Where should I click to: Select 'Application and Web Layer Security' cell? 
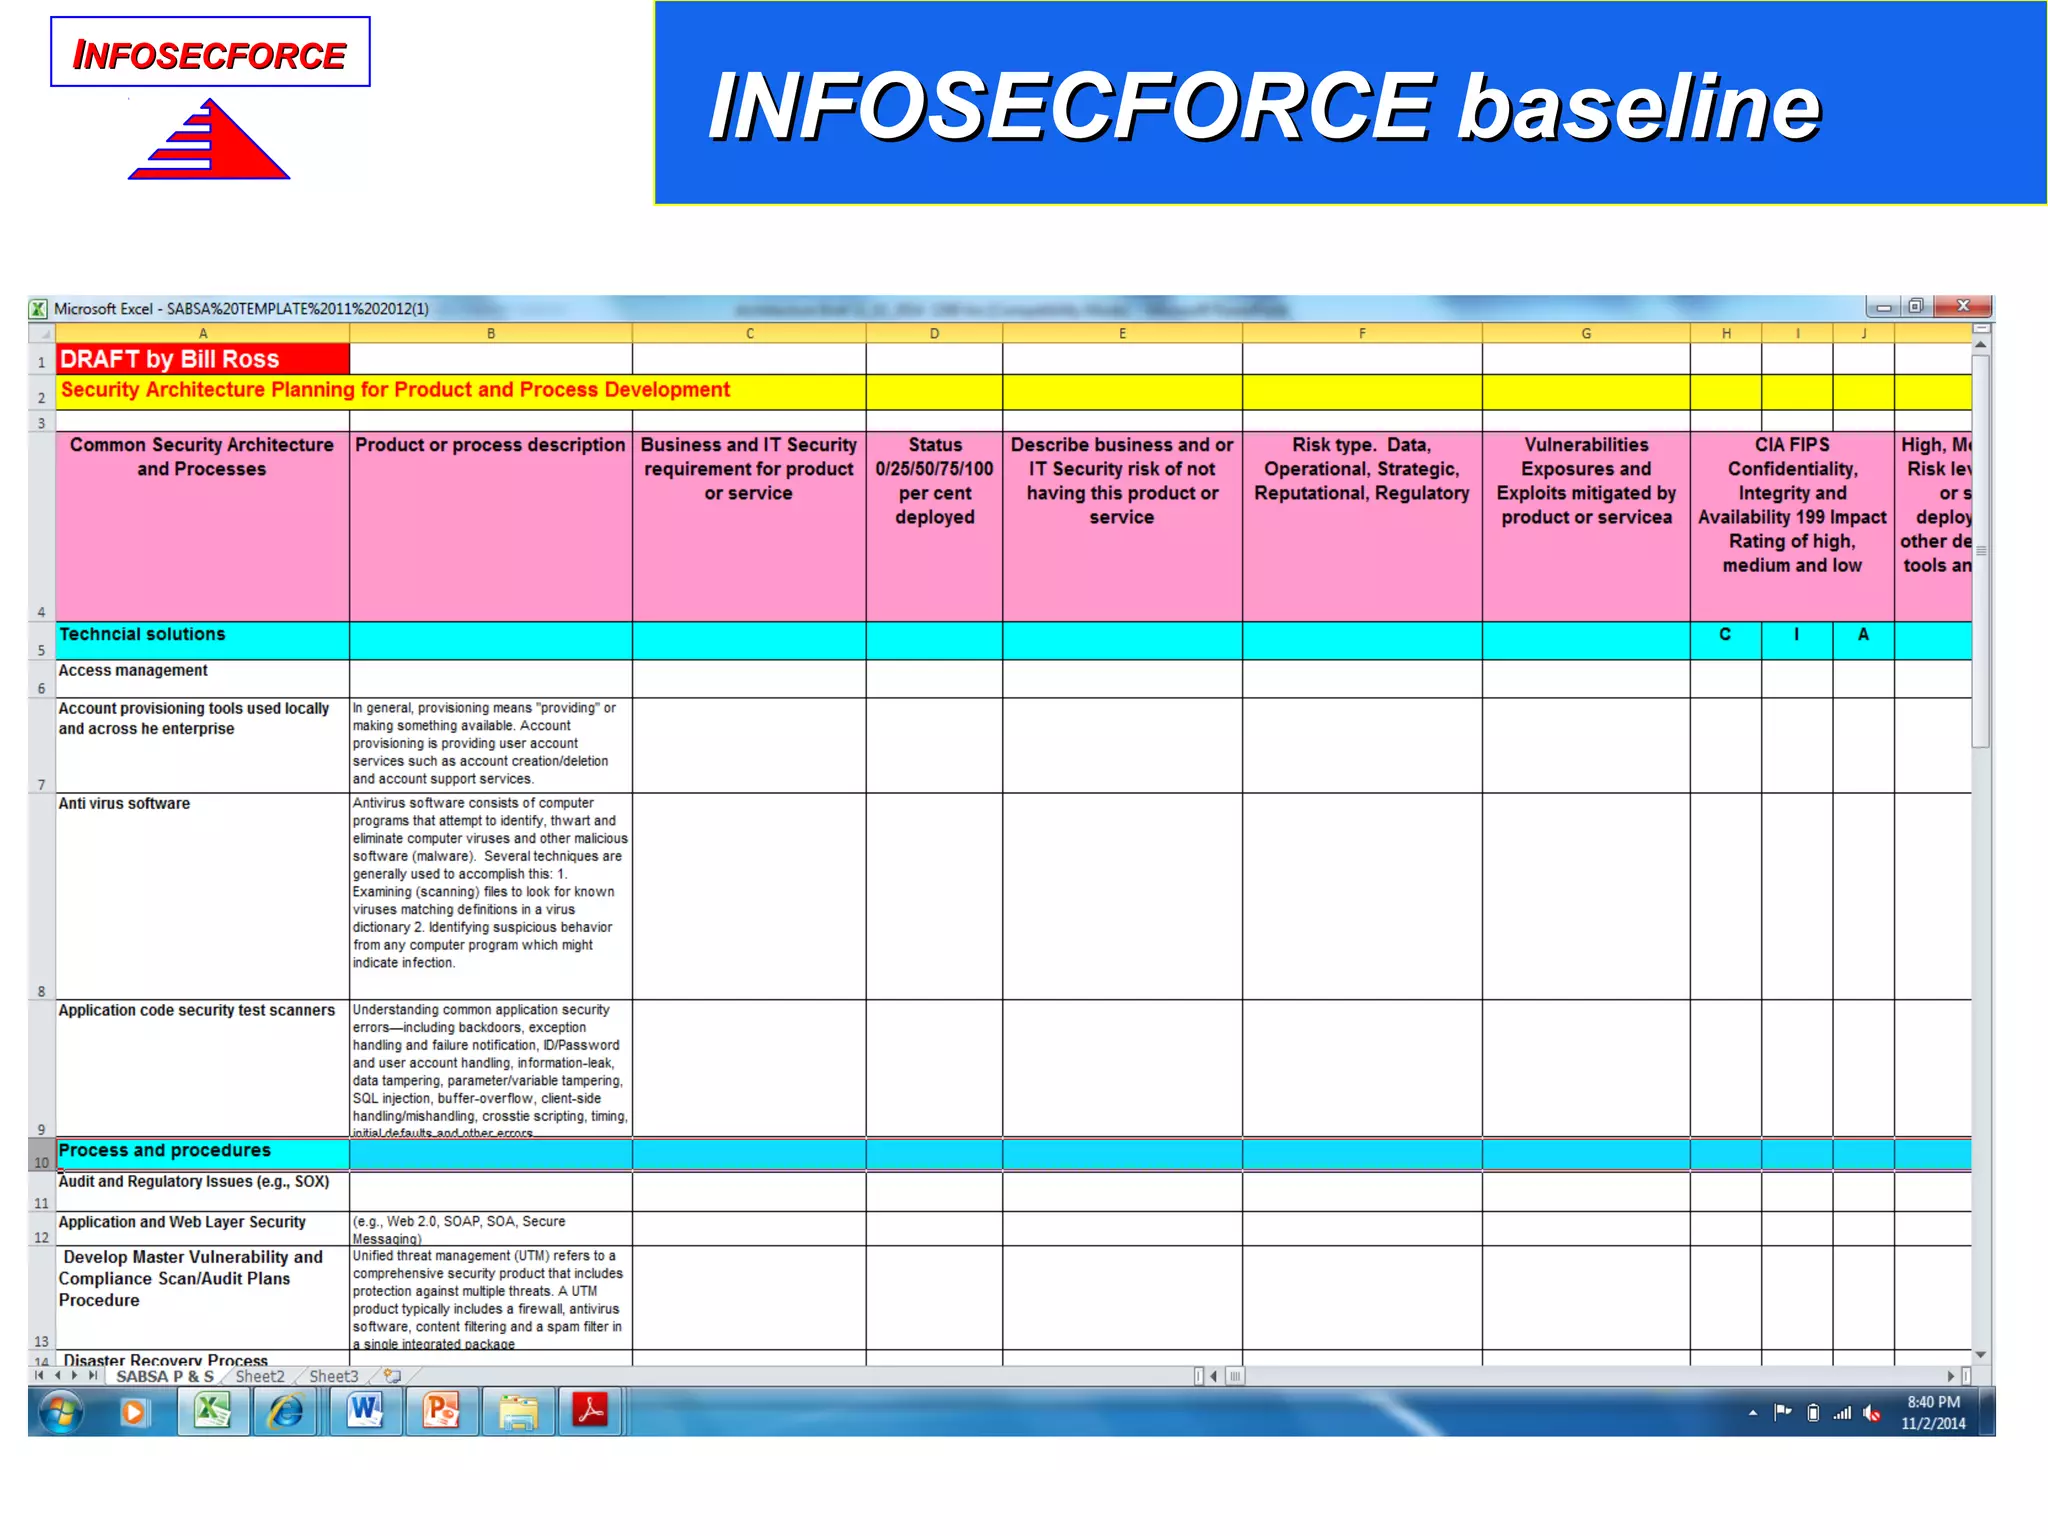[203, 1229]
